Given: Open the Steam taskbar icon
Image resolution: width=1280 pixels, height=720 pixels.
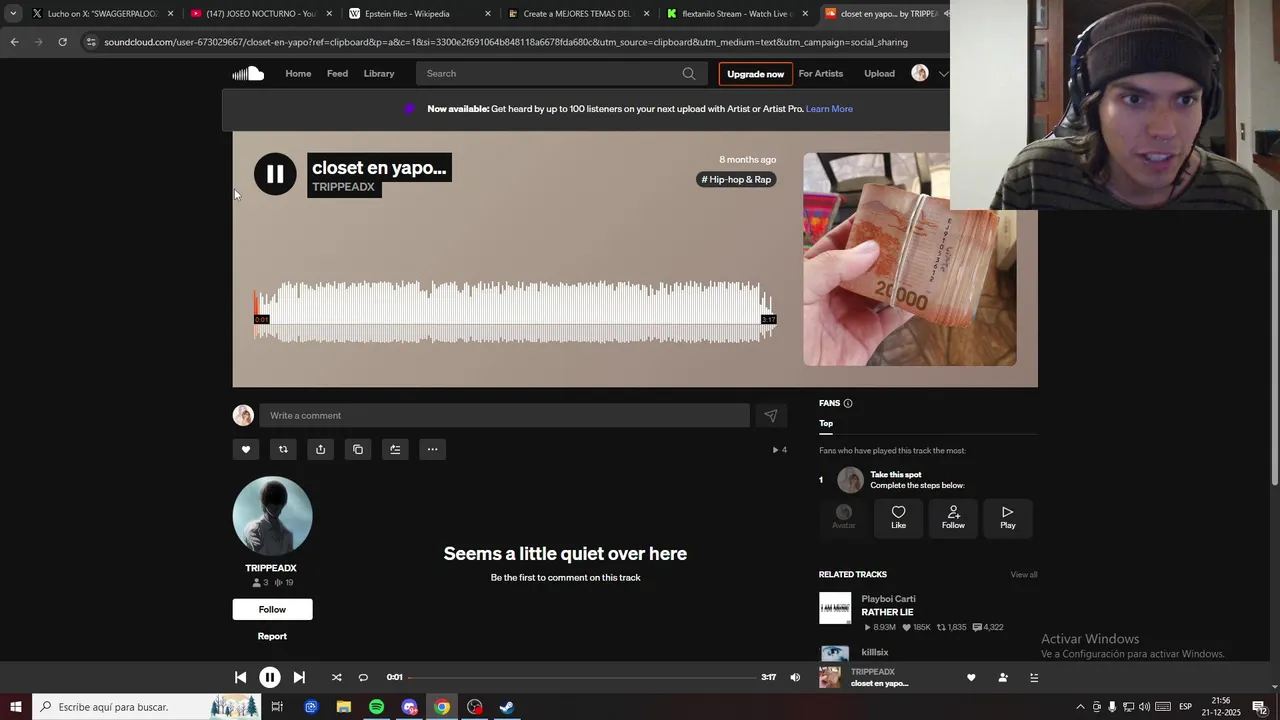Looking at the screenshot, I should click(x=507, y=707).
